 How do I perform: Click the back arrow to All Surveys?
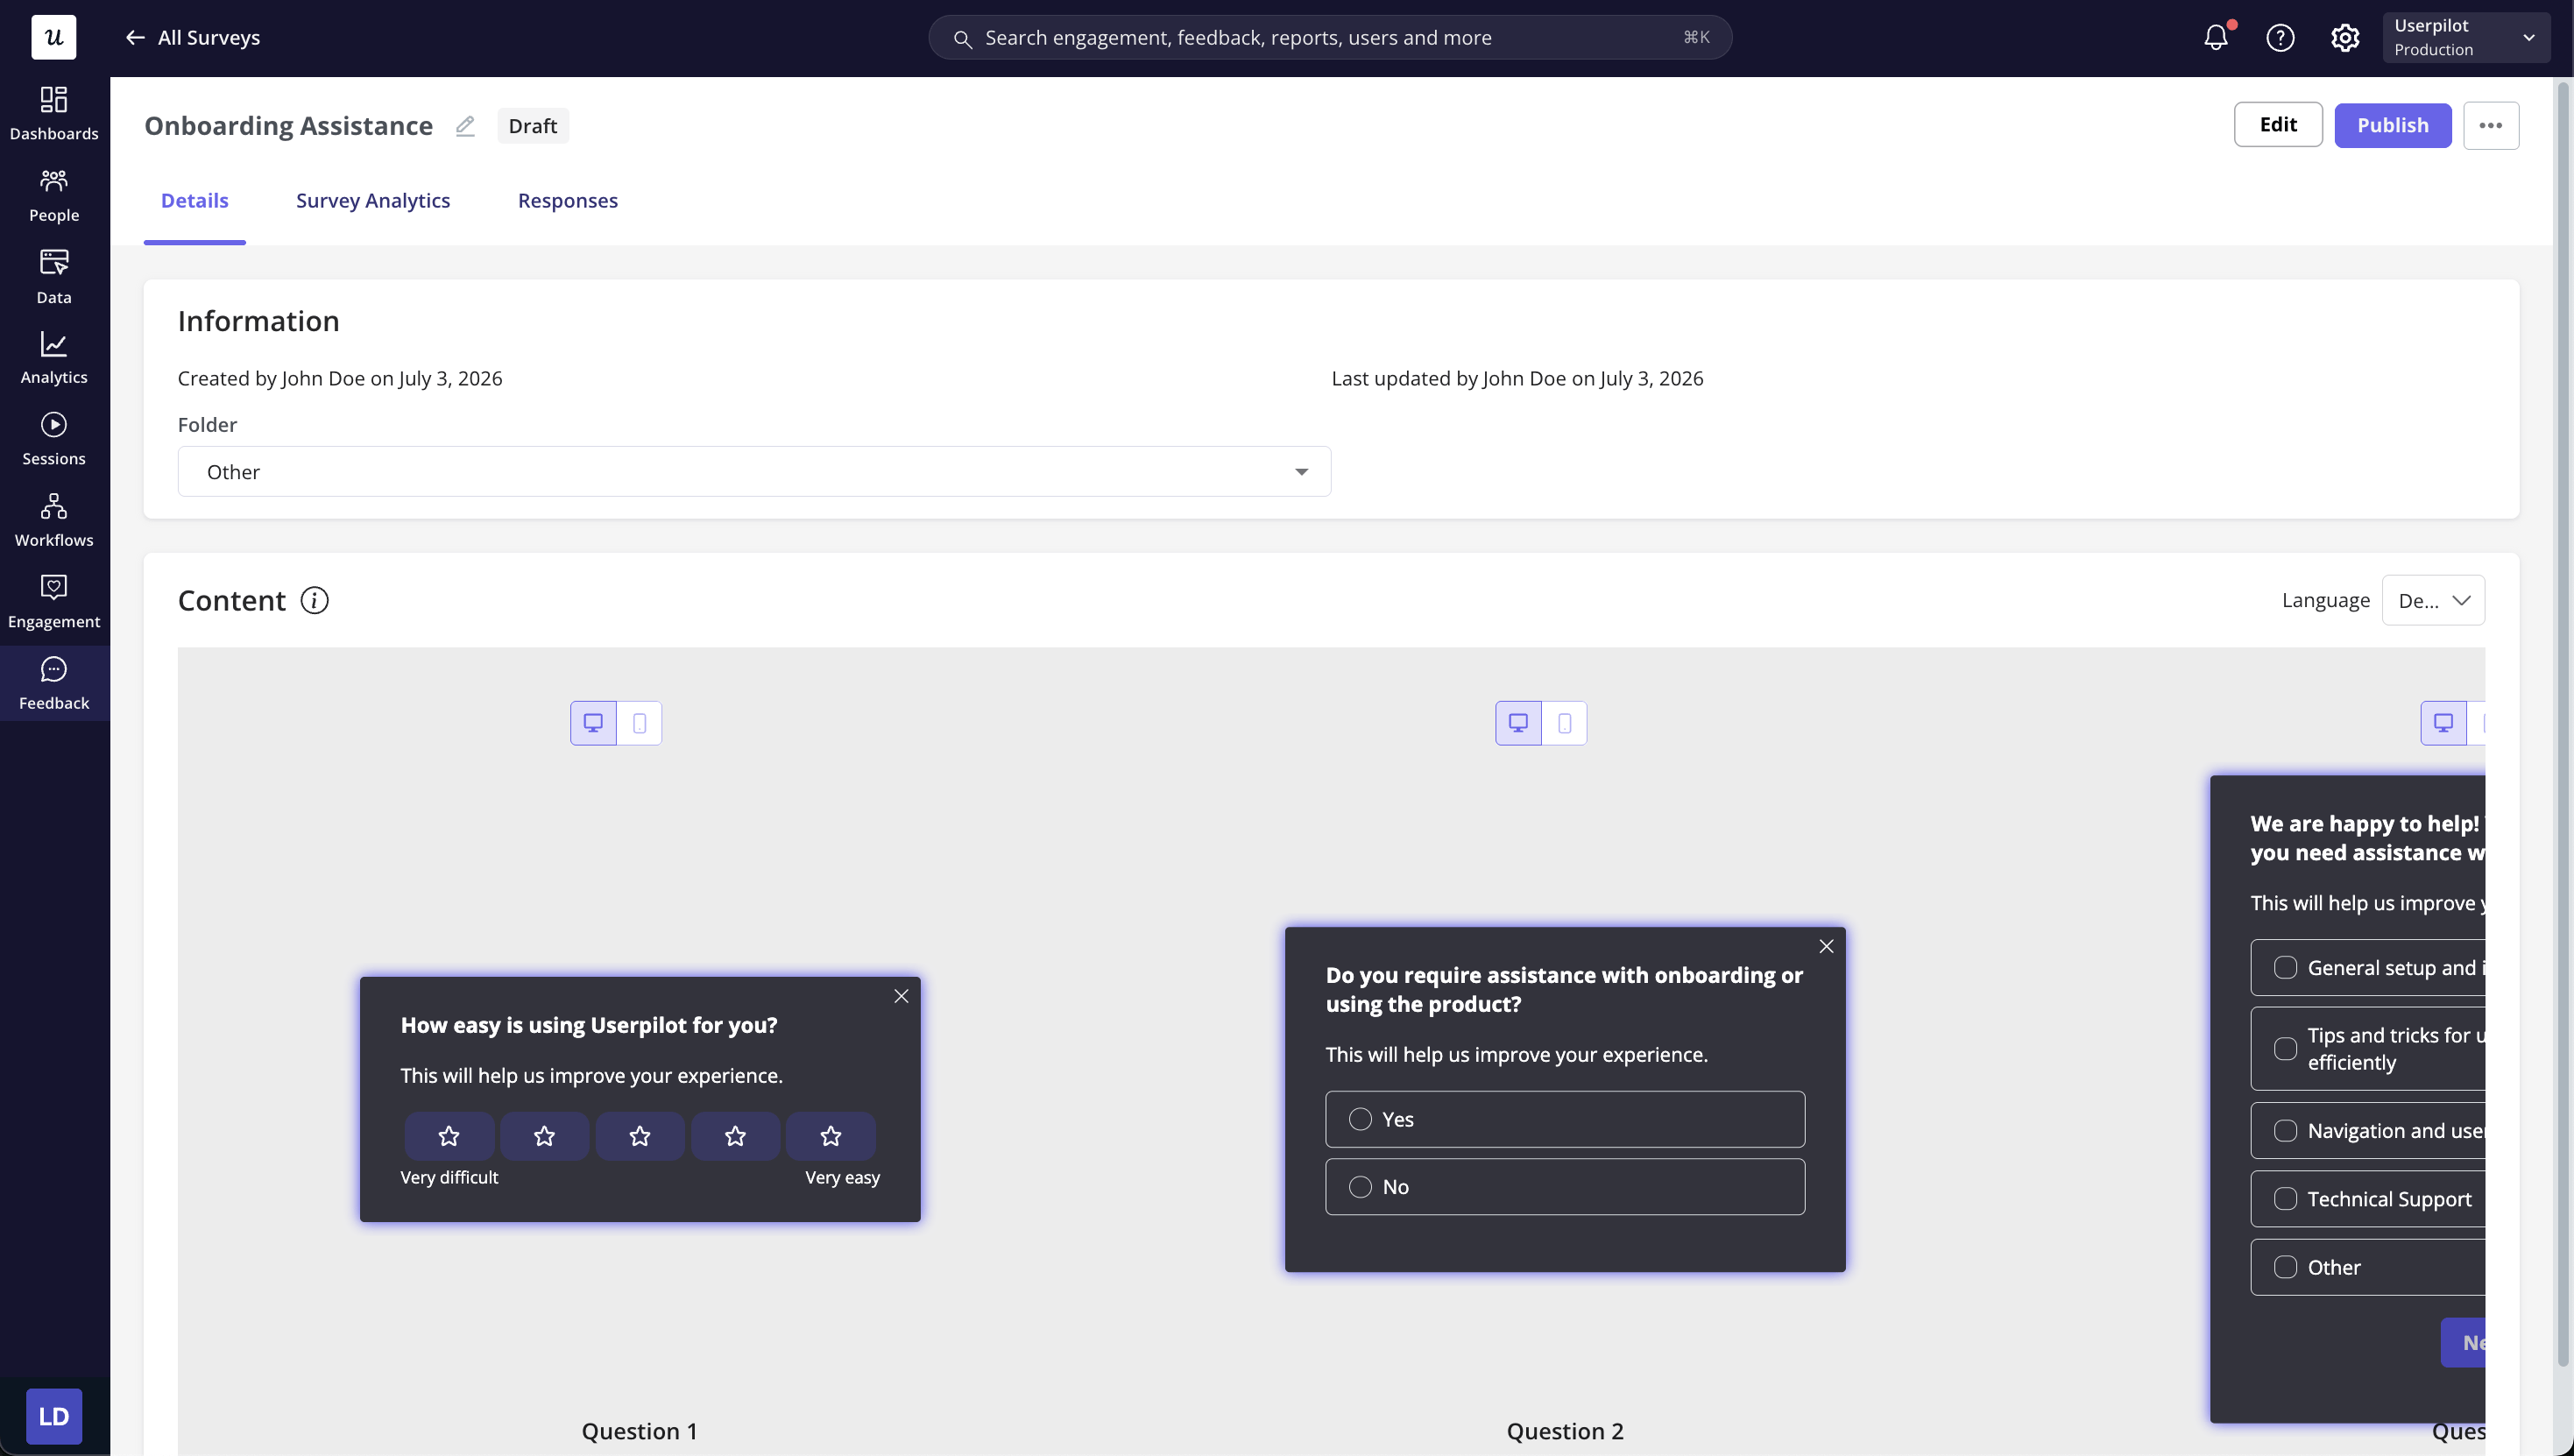pos(135,38)
